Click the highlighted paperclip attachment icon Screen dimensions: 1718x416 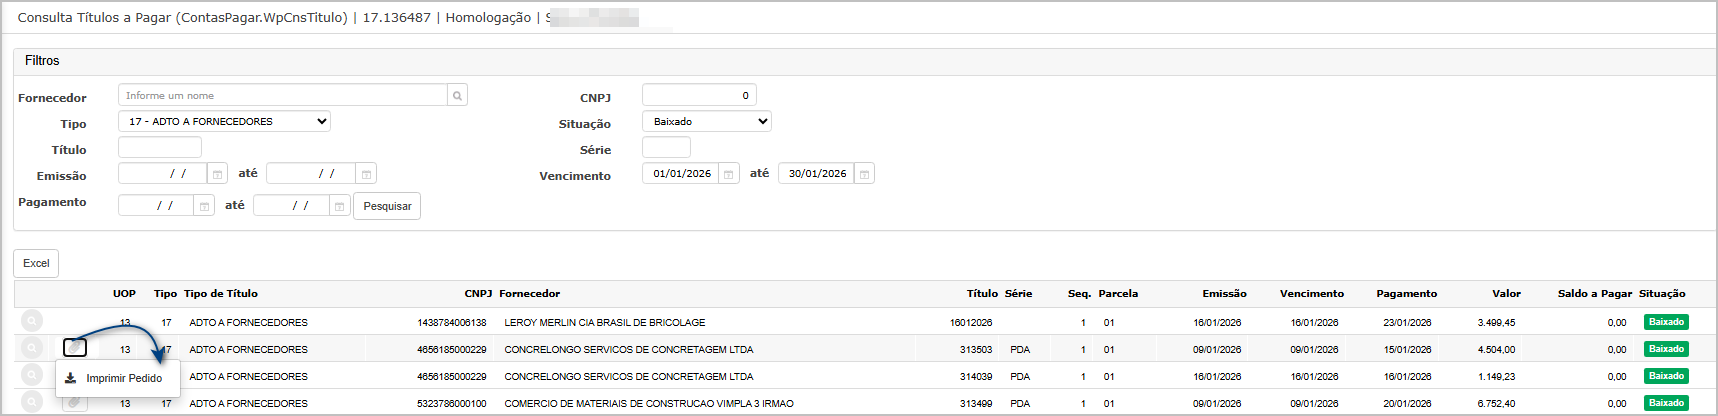click(x=75, y=348)
